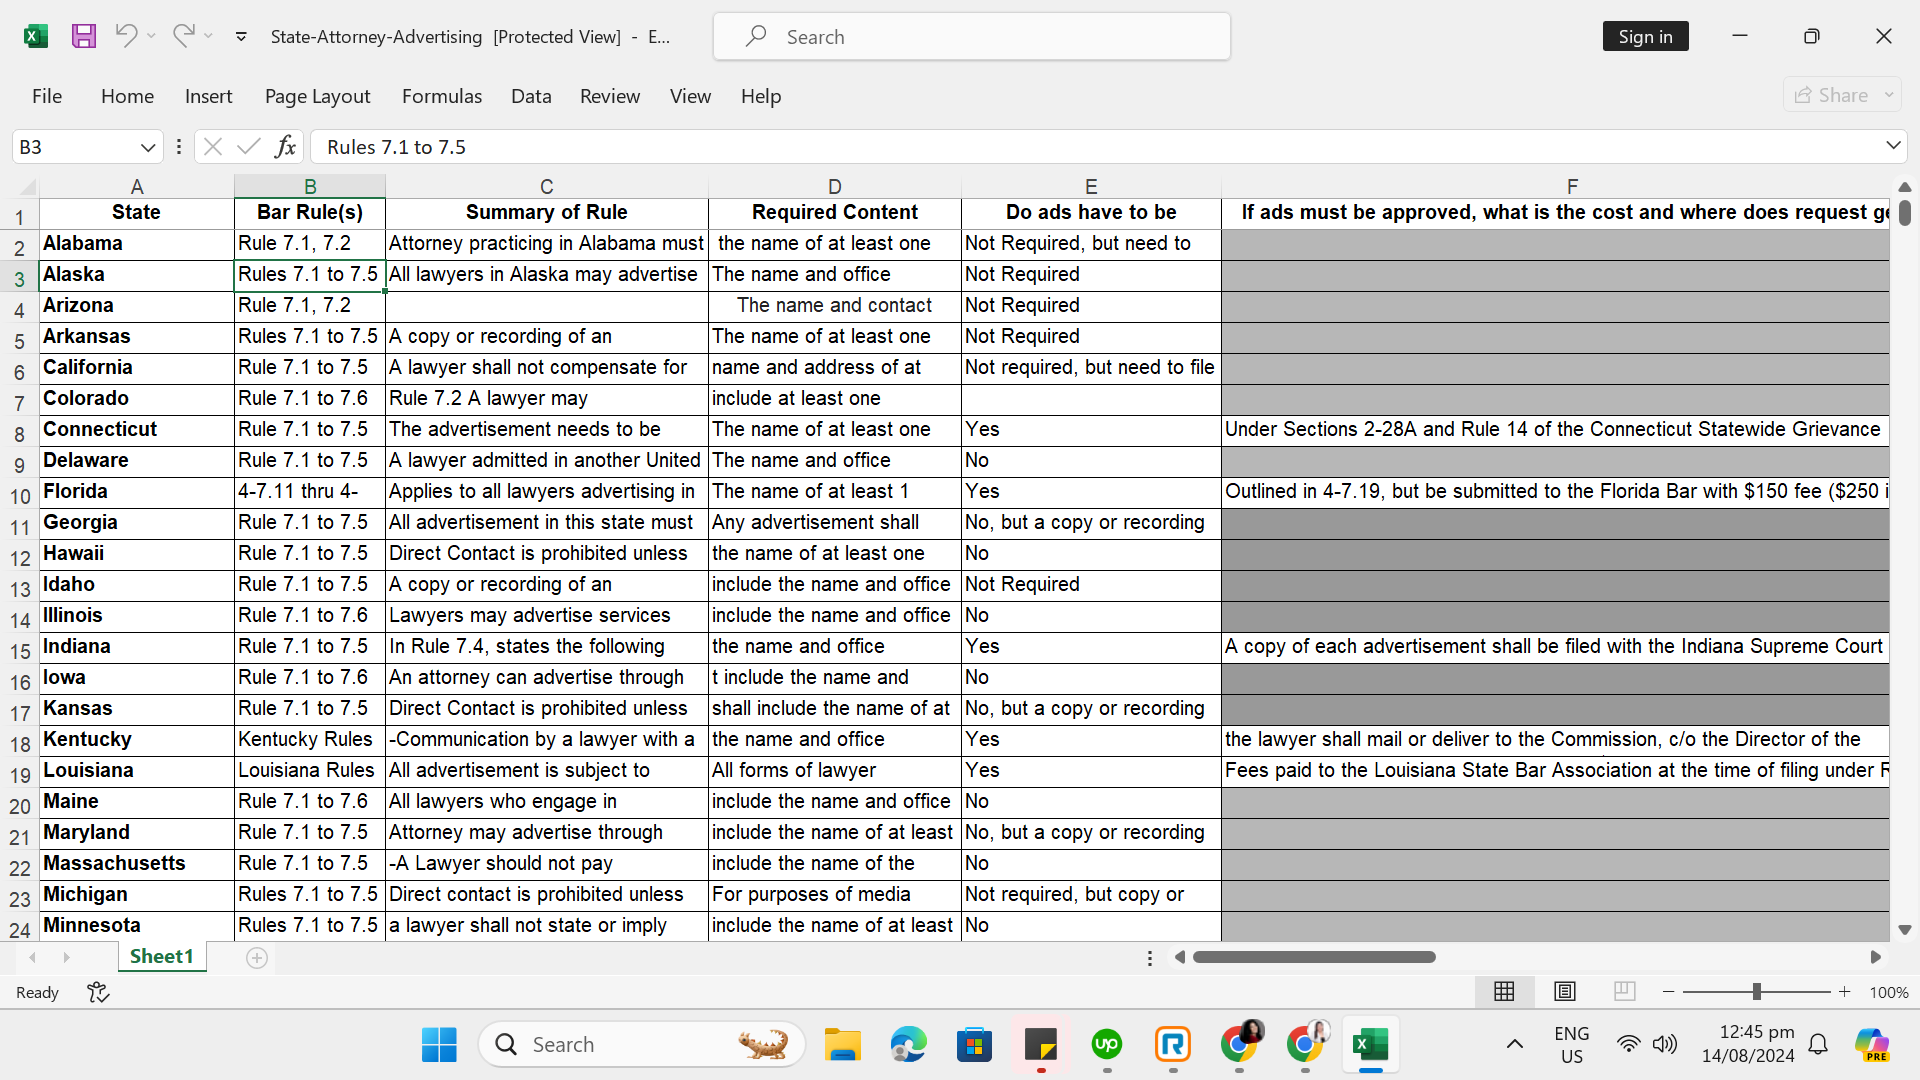Open the Page Layout ribbon tab

tap(317, 96)
